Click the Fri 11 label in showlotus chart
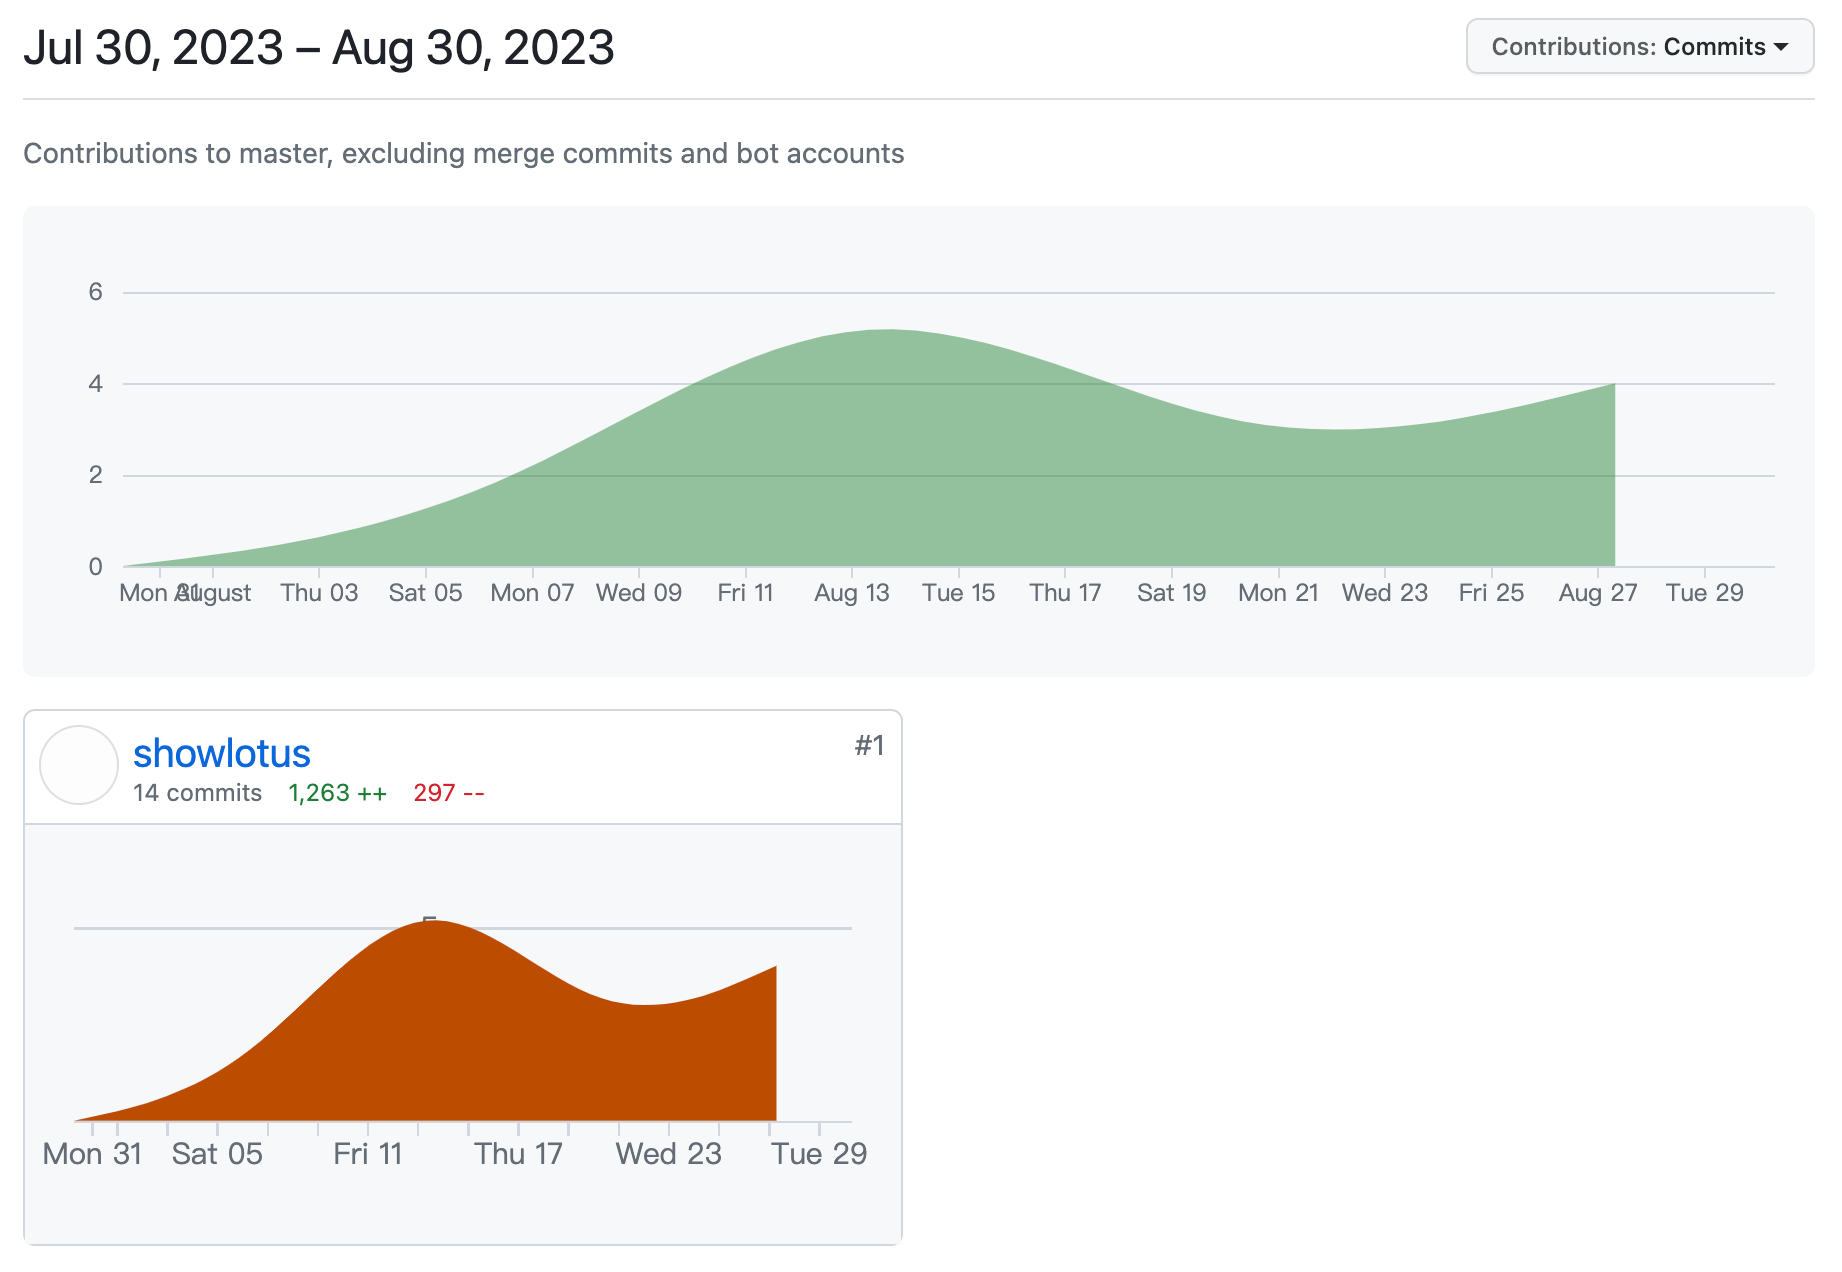 pyautogui.click(x=367, y=1154)
